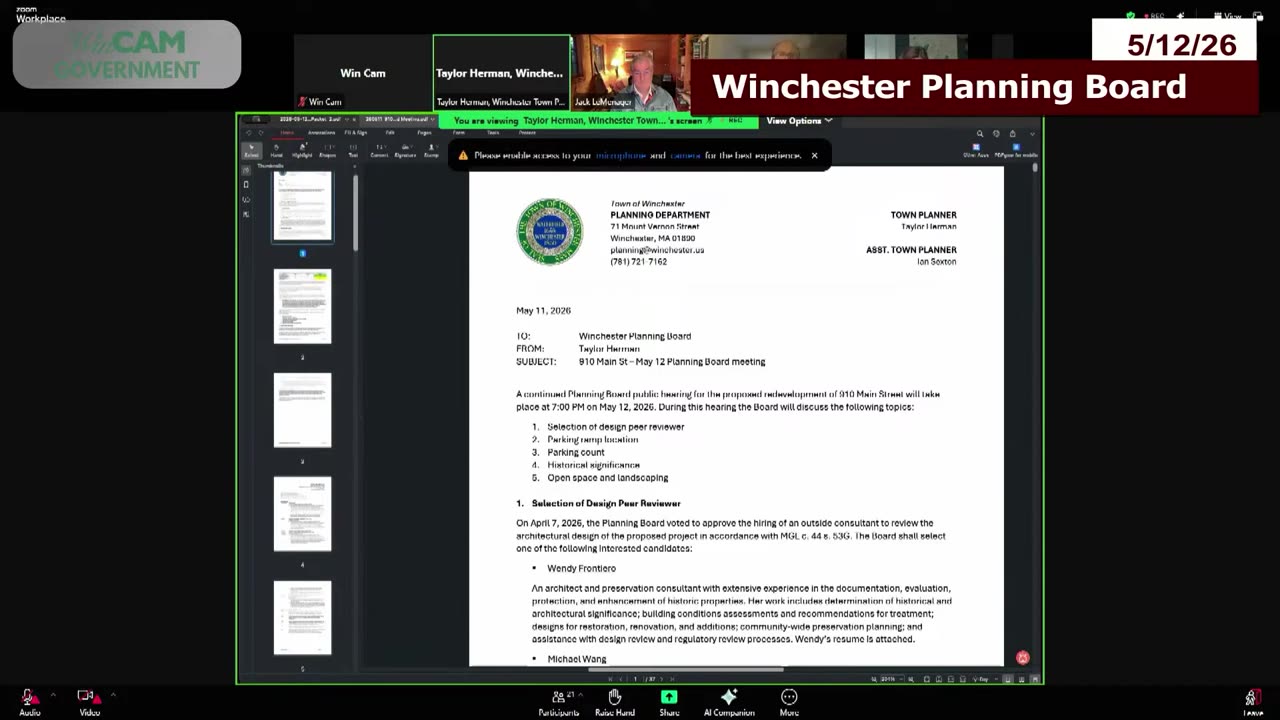This screenshot has height=720, width=1280.
Task: Open the second document tab in PDF viewer
Action: [400, 119]
